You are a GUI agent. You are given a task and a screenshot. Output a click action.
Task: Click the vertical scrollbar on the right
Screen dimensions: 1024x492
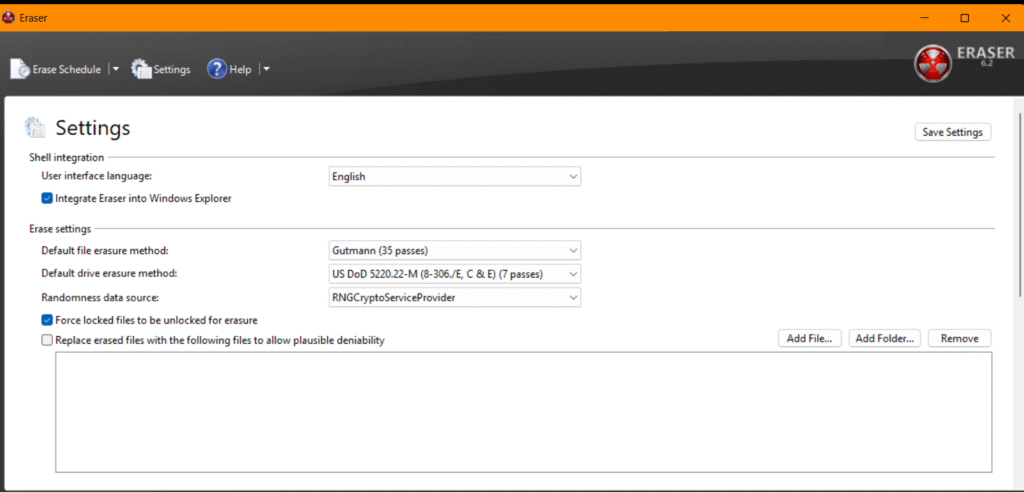click(x=1020, y=203)
